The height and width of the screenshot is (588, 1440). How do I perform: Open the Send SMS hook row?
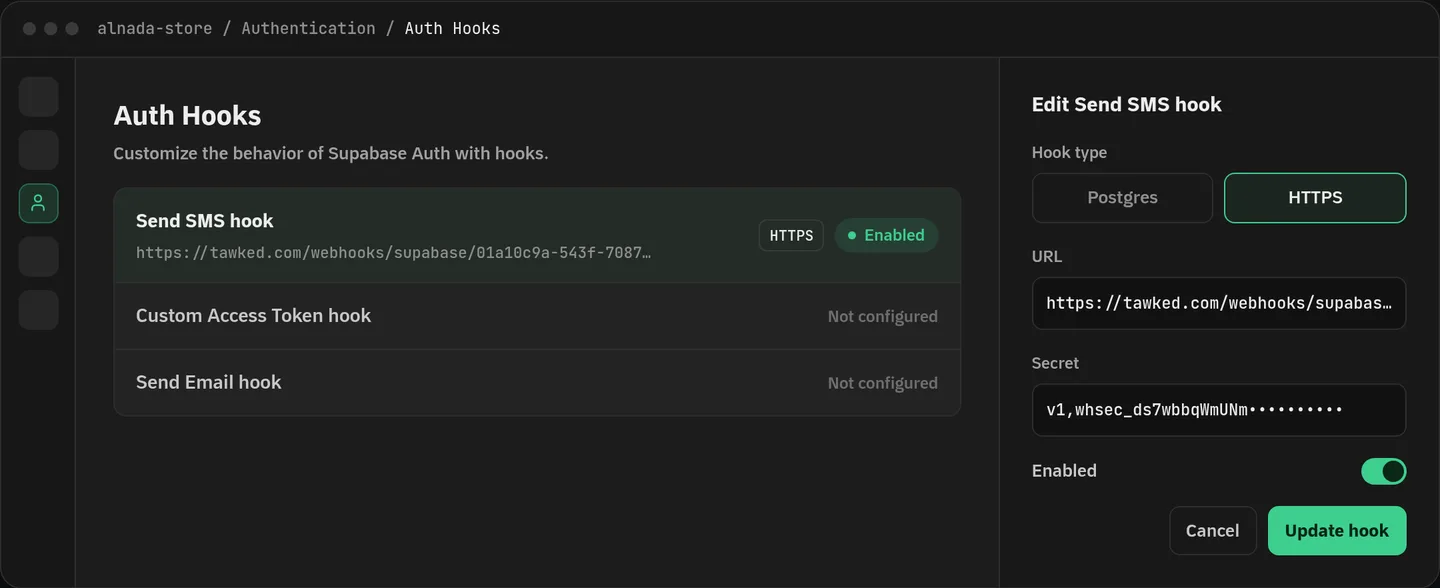[x=537, y=235]
